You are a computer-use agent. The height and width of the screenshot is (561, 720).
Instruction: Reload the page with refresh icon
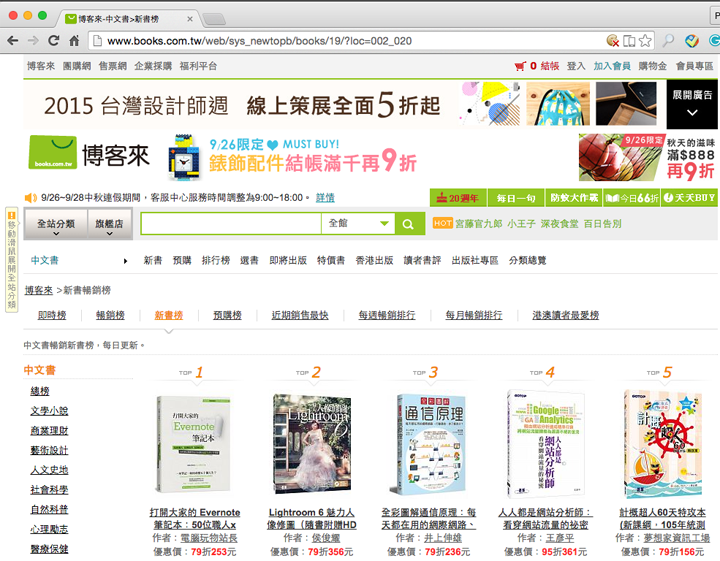53,41
